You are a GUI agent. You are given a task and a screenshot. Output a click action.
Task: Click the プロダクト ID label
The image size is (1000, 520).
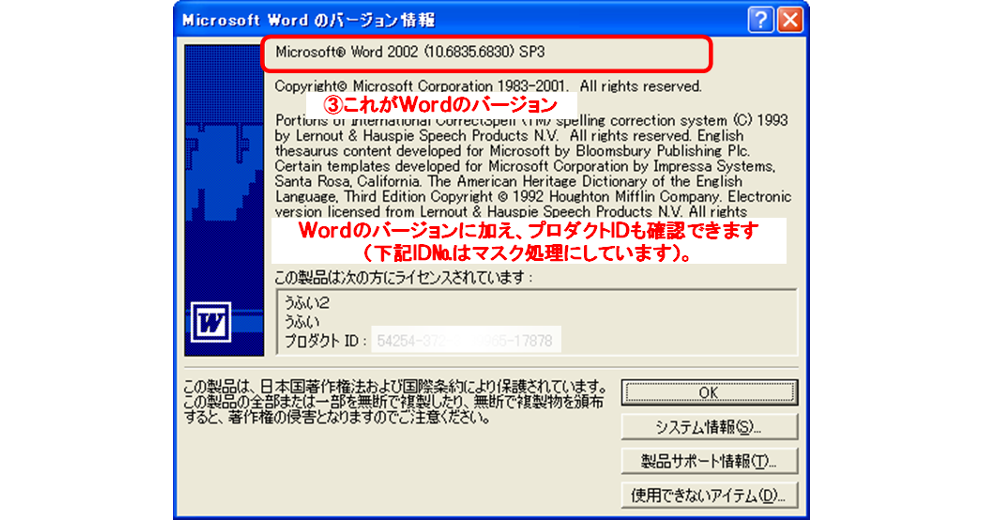pos(324,341)
